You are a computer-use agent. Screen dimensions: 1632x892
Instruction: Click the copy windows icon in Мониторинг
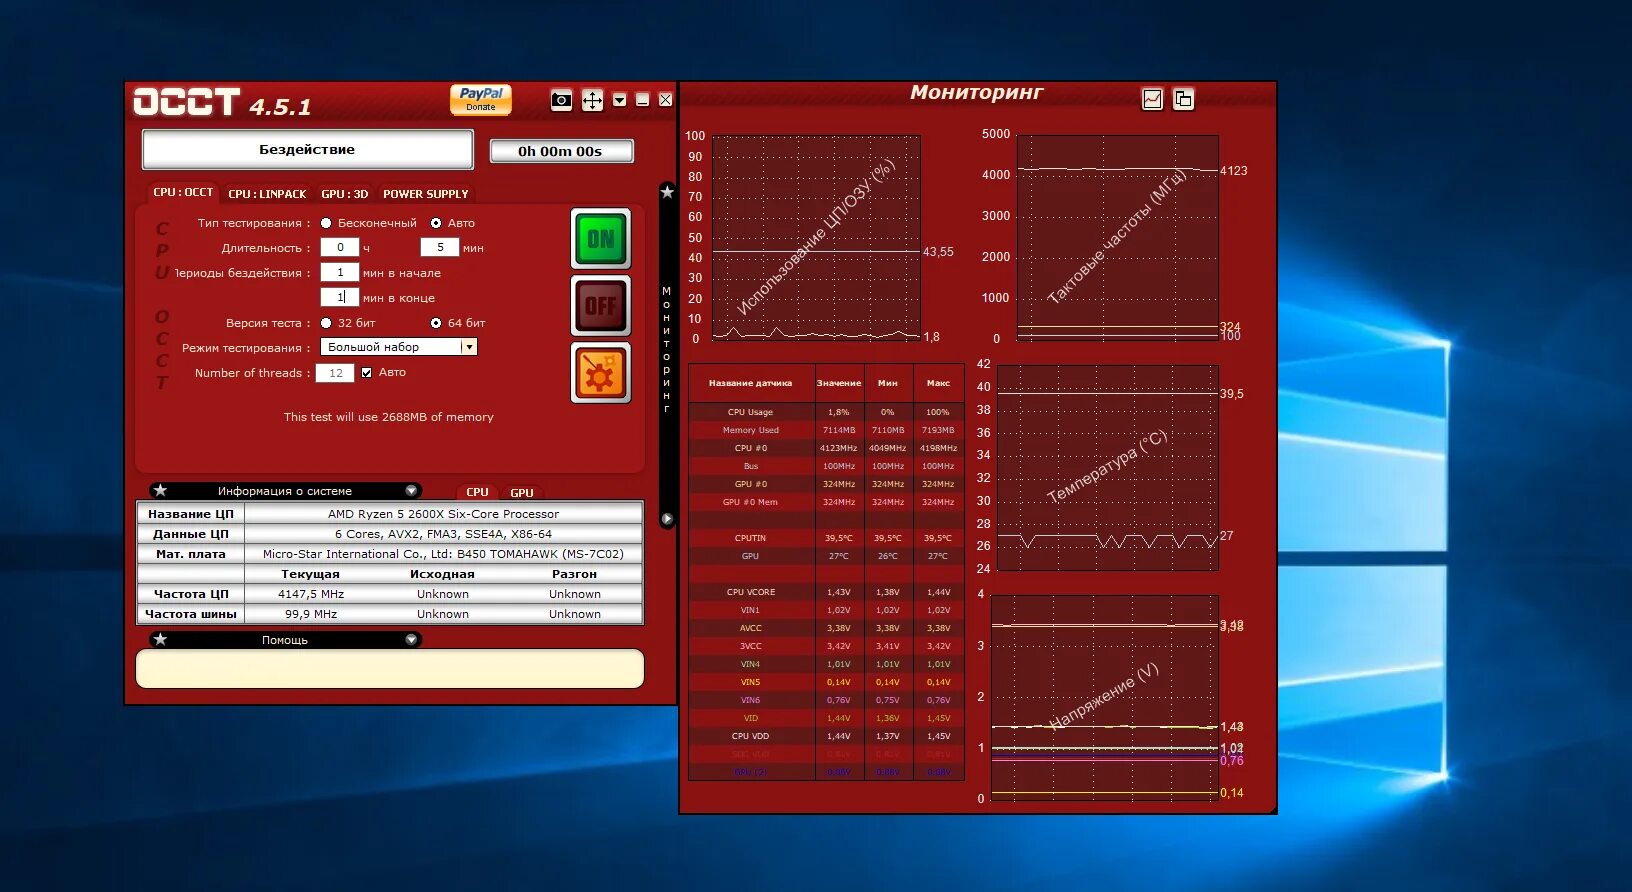[1183, 99]
